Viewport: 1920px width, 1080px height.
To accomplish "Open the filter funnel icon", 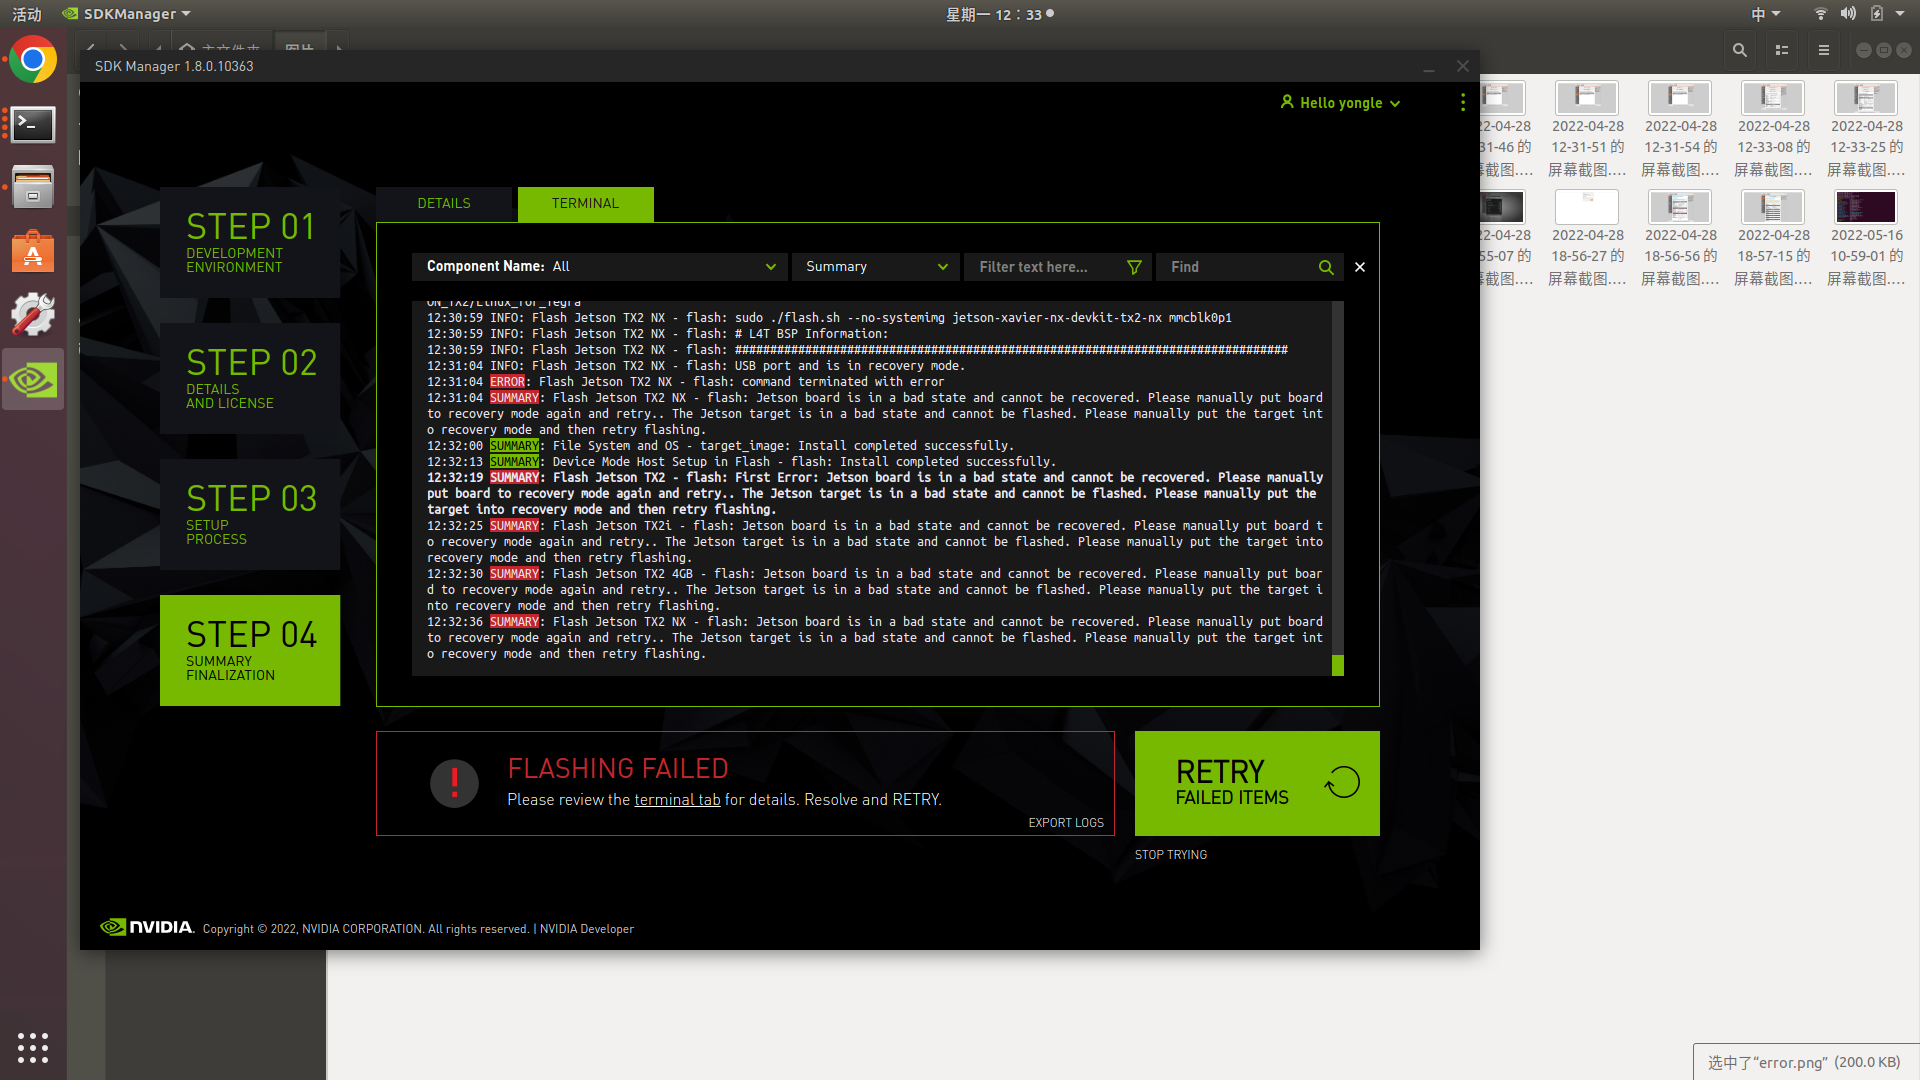I will tap(1134, 267).
